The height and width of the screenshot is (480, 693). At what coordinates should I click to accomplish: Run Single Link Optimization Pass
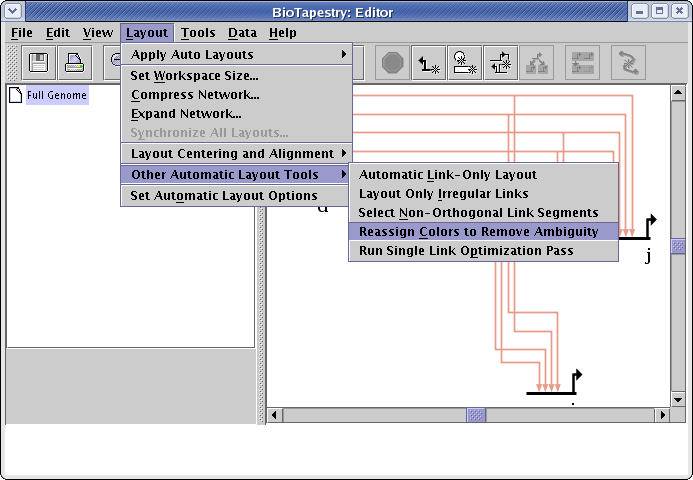click(466, 250)
